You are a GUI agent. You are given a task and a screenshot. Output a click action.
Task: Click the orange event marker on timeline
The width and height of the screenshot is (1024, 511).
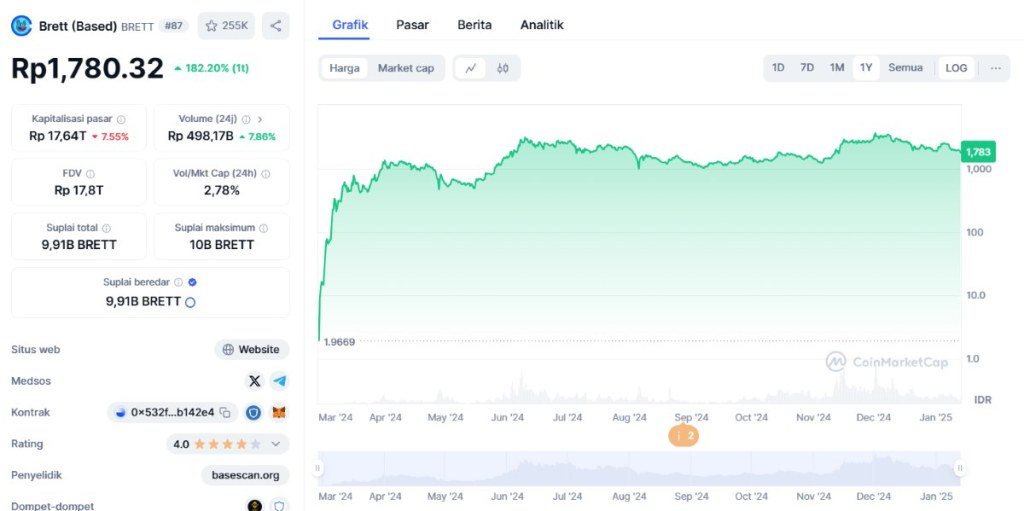tap(684, 436)
